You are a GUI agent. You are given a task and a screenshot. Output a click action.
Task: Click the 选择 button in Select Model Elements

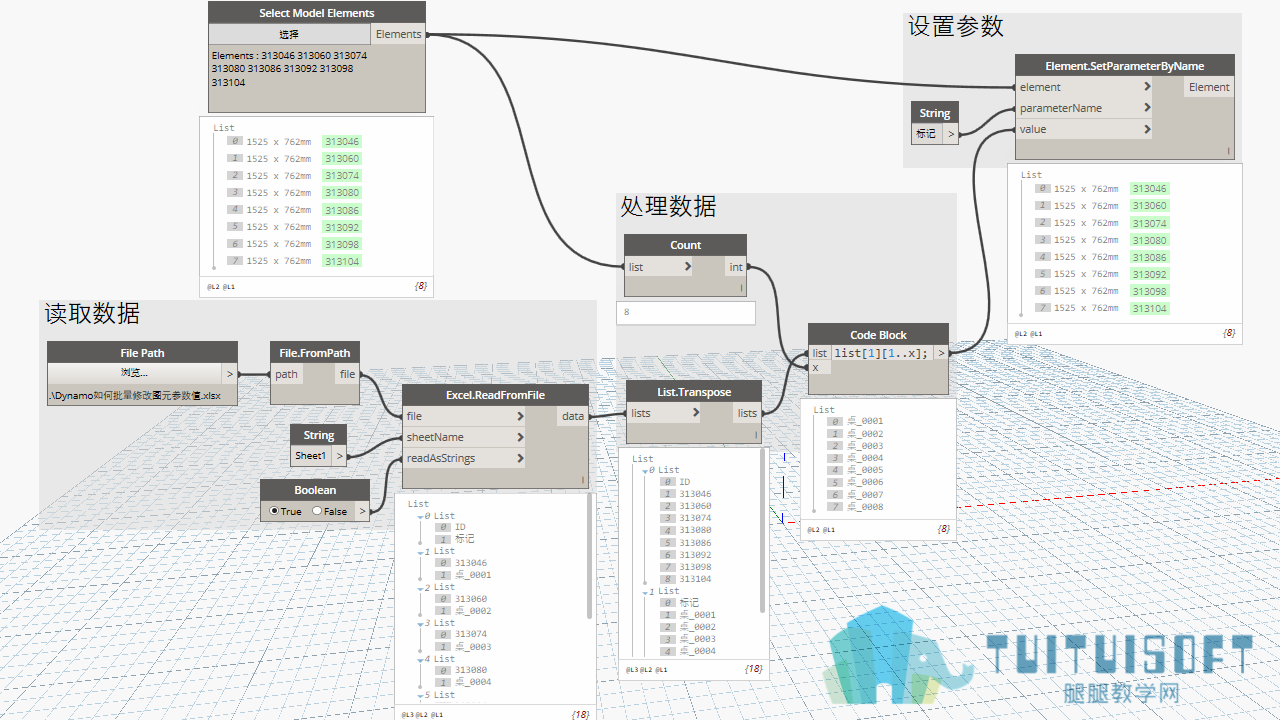pyautogui.click(x=290, y=34)
